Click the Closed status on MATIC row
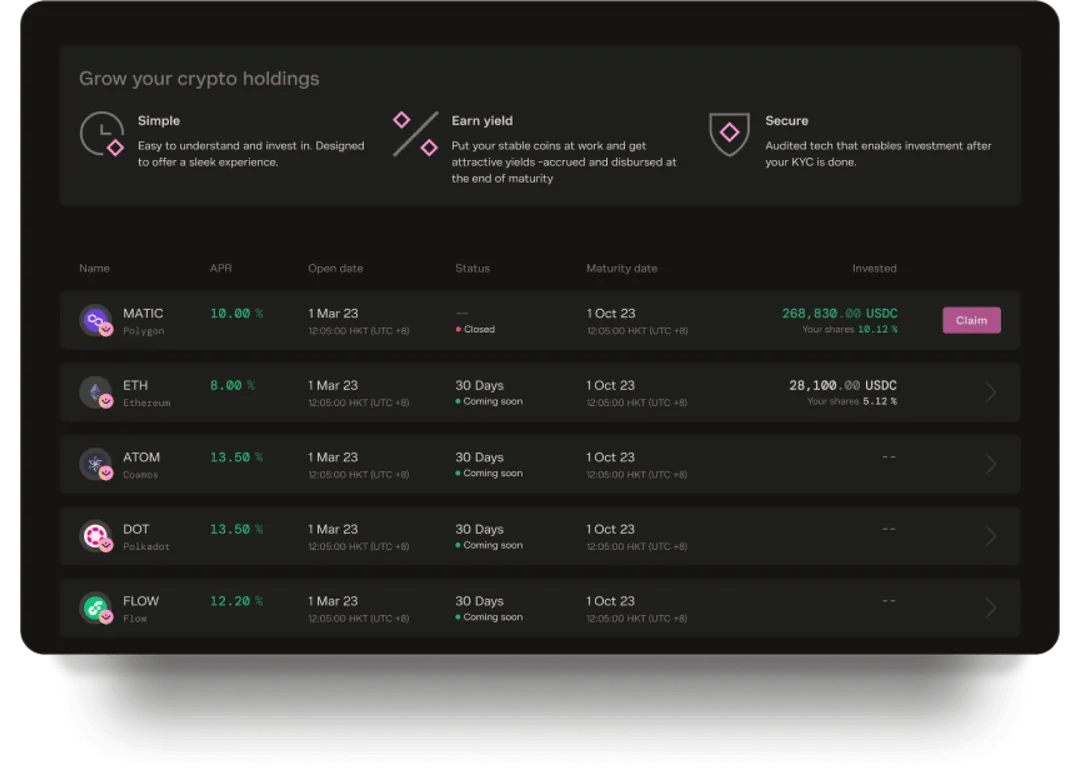 point(475,329)
